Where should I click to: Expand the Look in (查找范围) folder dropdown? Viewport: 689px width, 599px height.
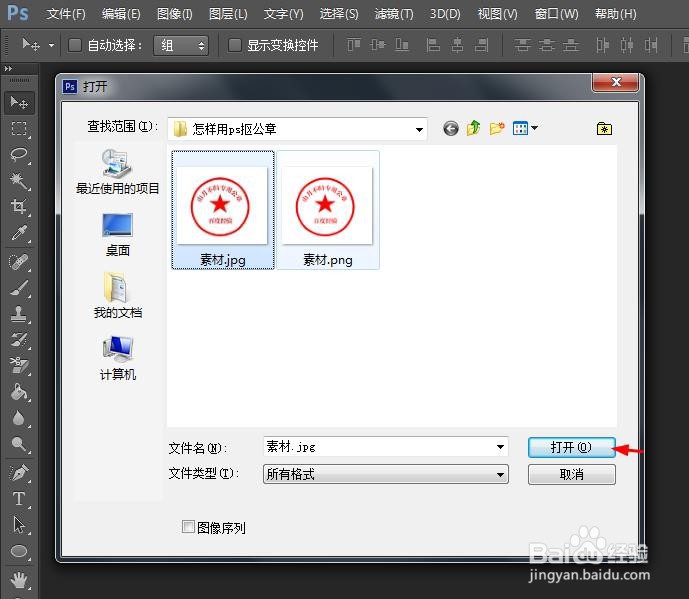[x=419, y=129]
